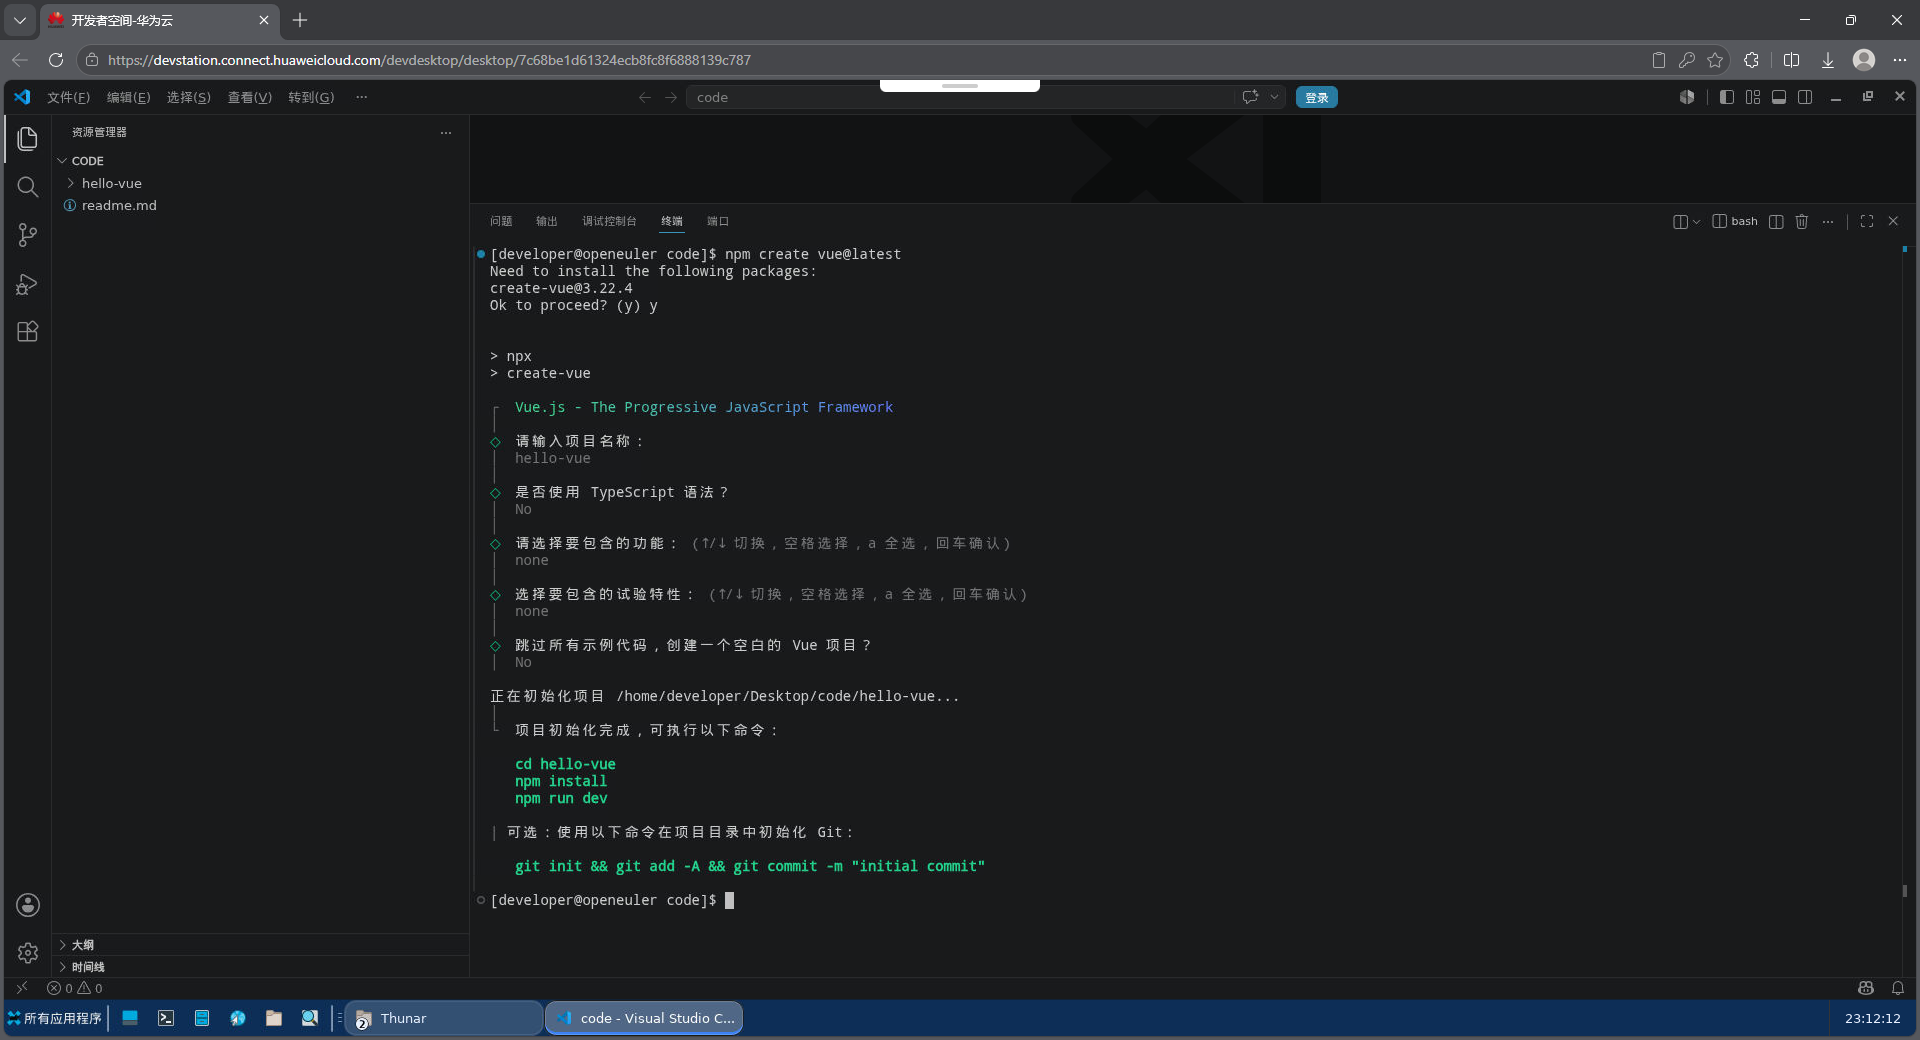
Task: Click the VS Code logo icon
Action: pyautogui.click(x=22, y=97)
